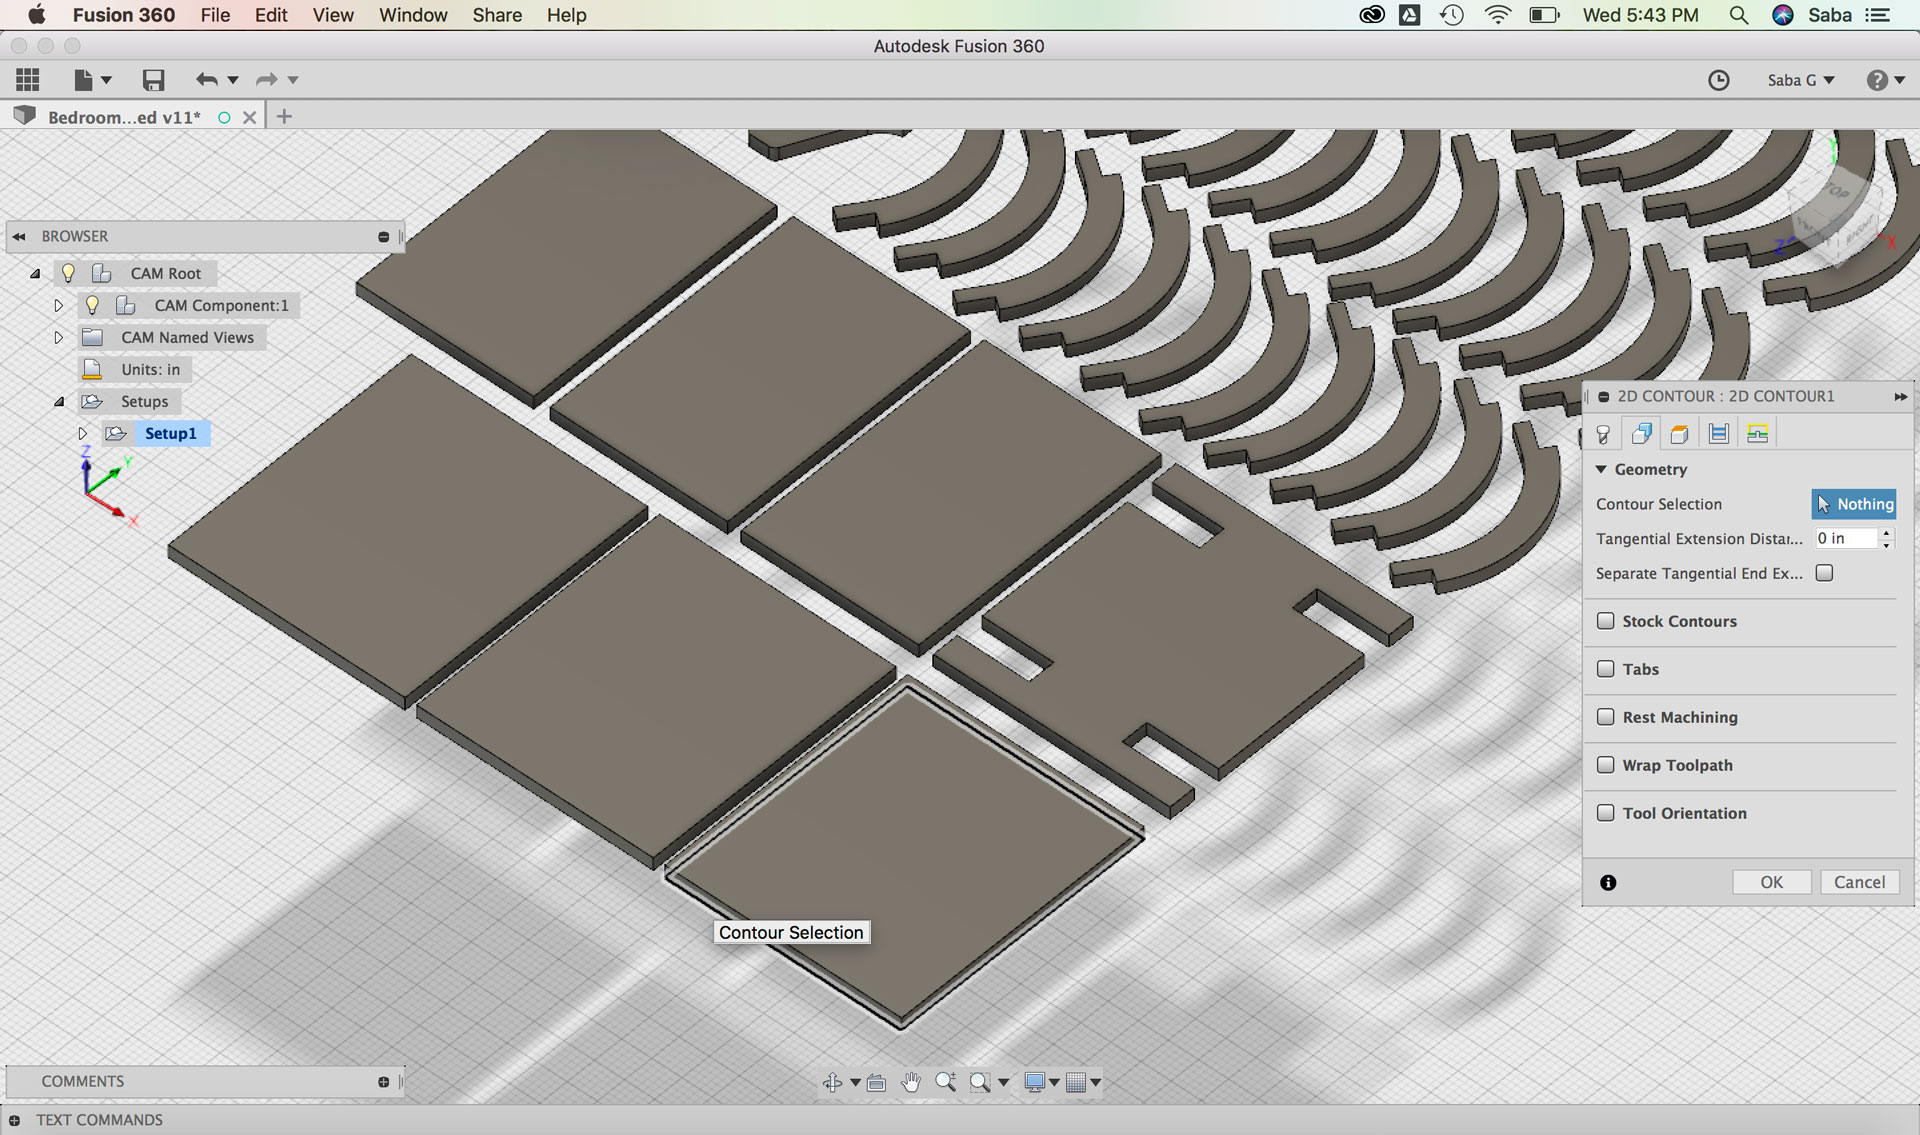Check the Rest Machining option
Screen dimensions: 1920x1135
1606,717
